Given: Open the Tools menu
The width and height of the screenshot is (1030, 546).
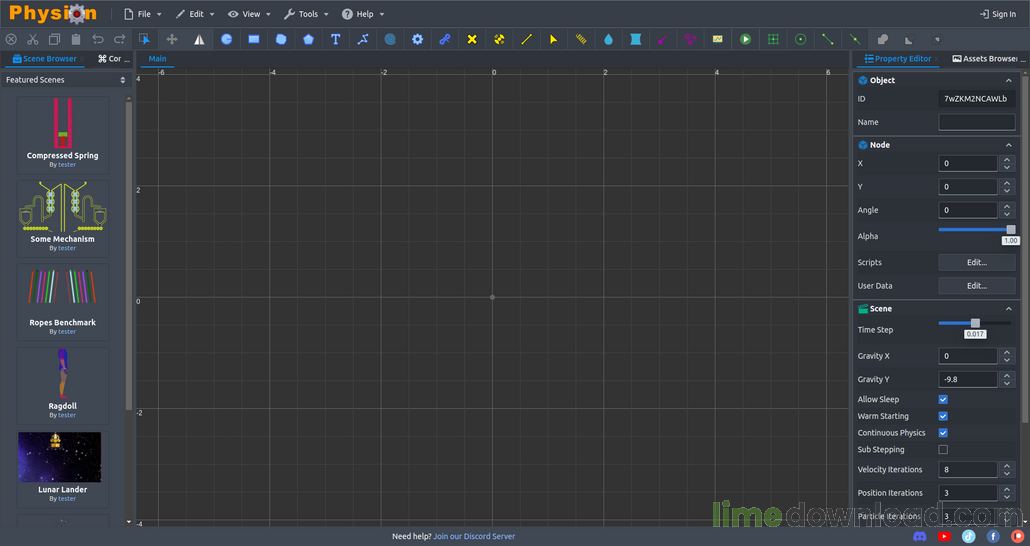Looking at the screenshot, I should pos(306,14).
